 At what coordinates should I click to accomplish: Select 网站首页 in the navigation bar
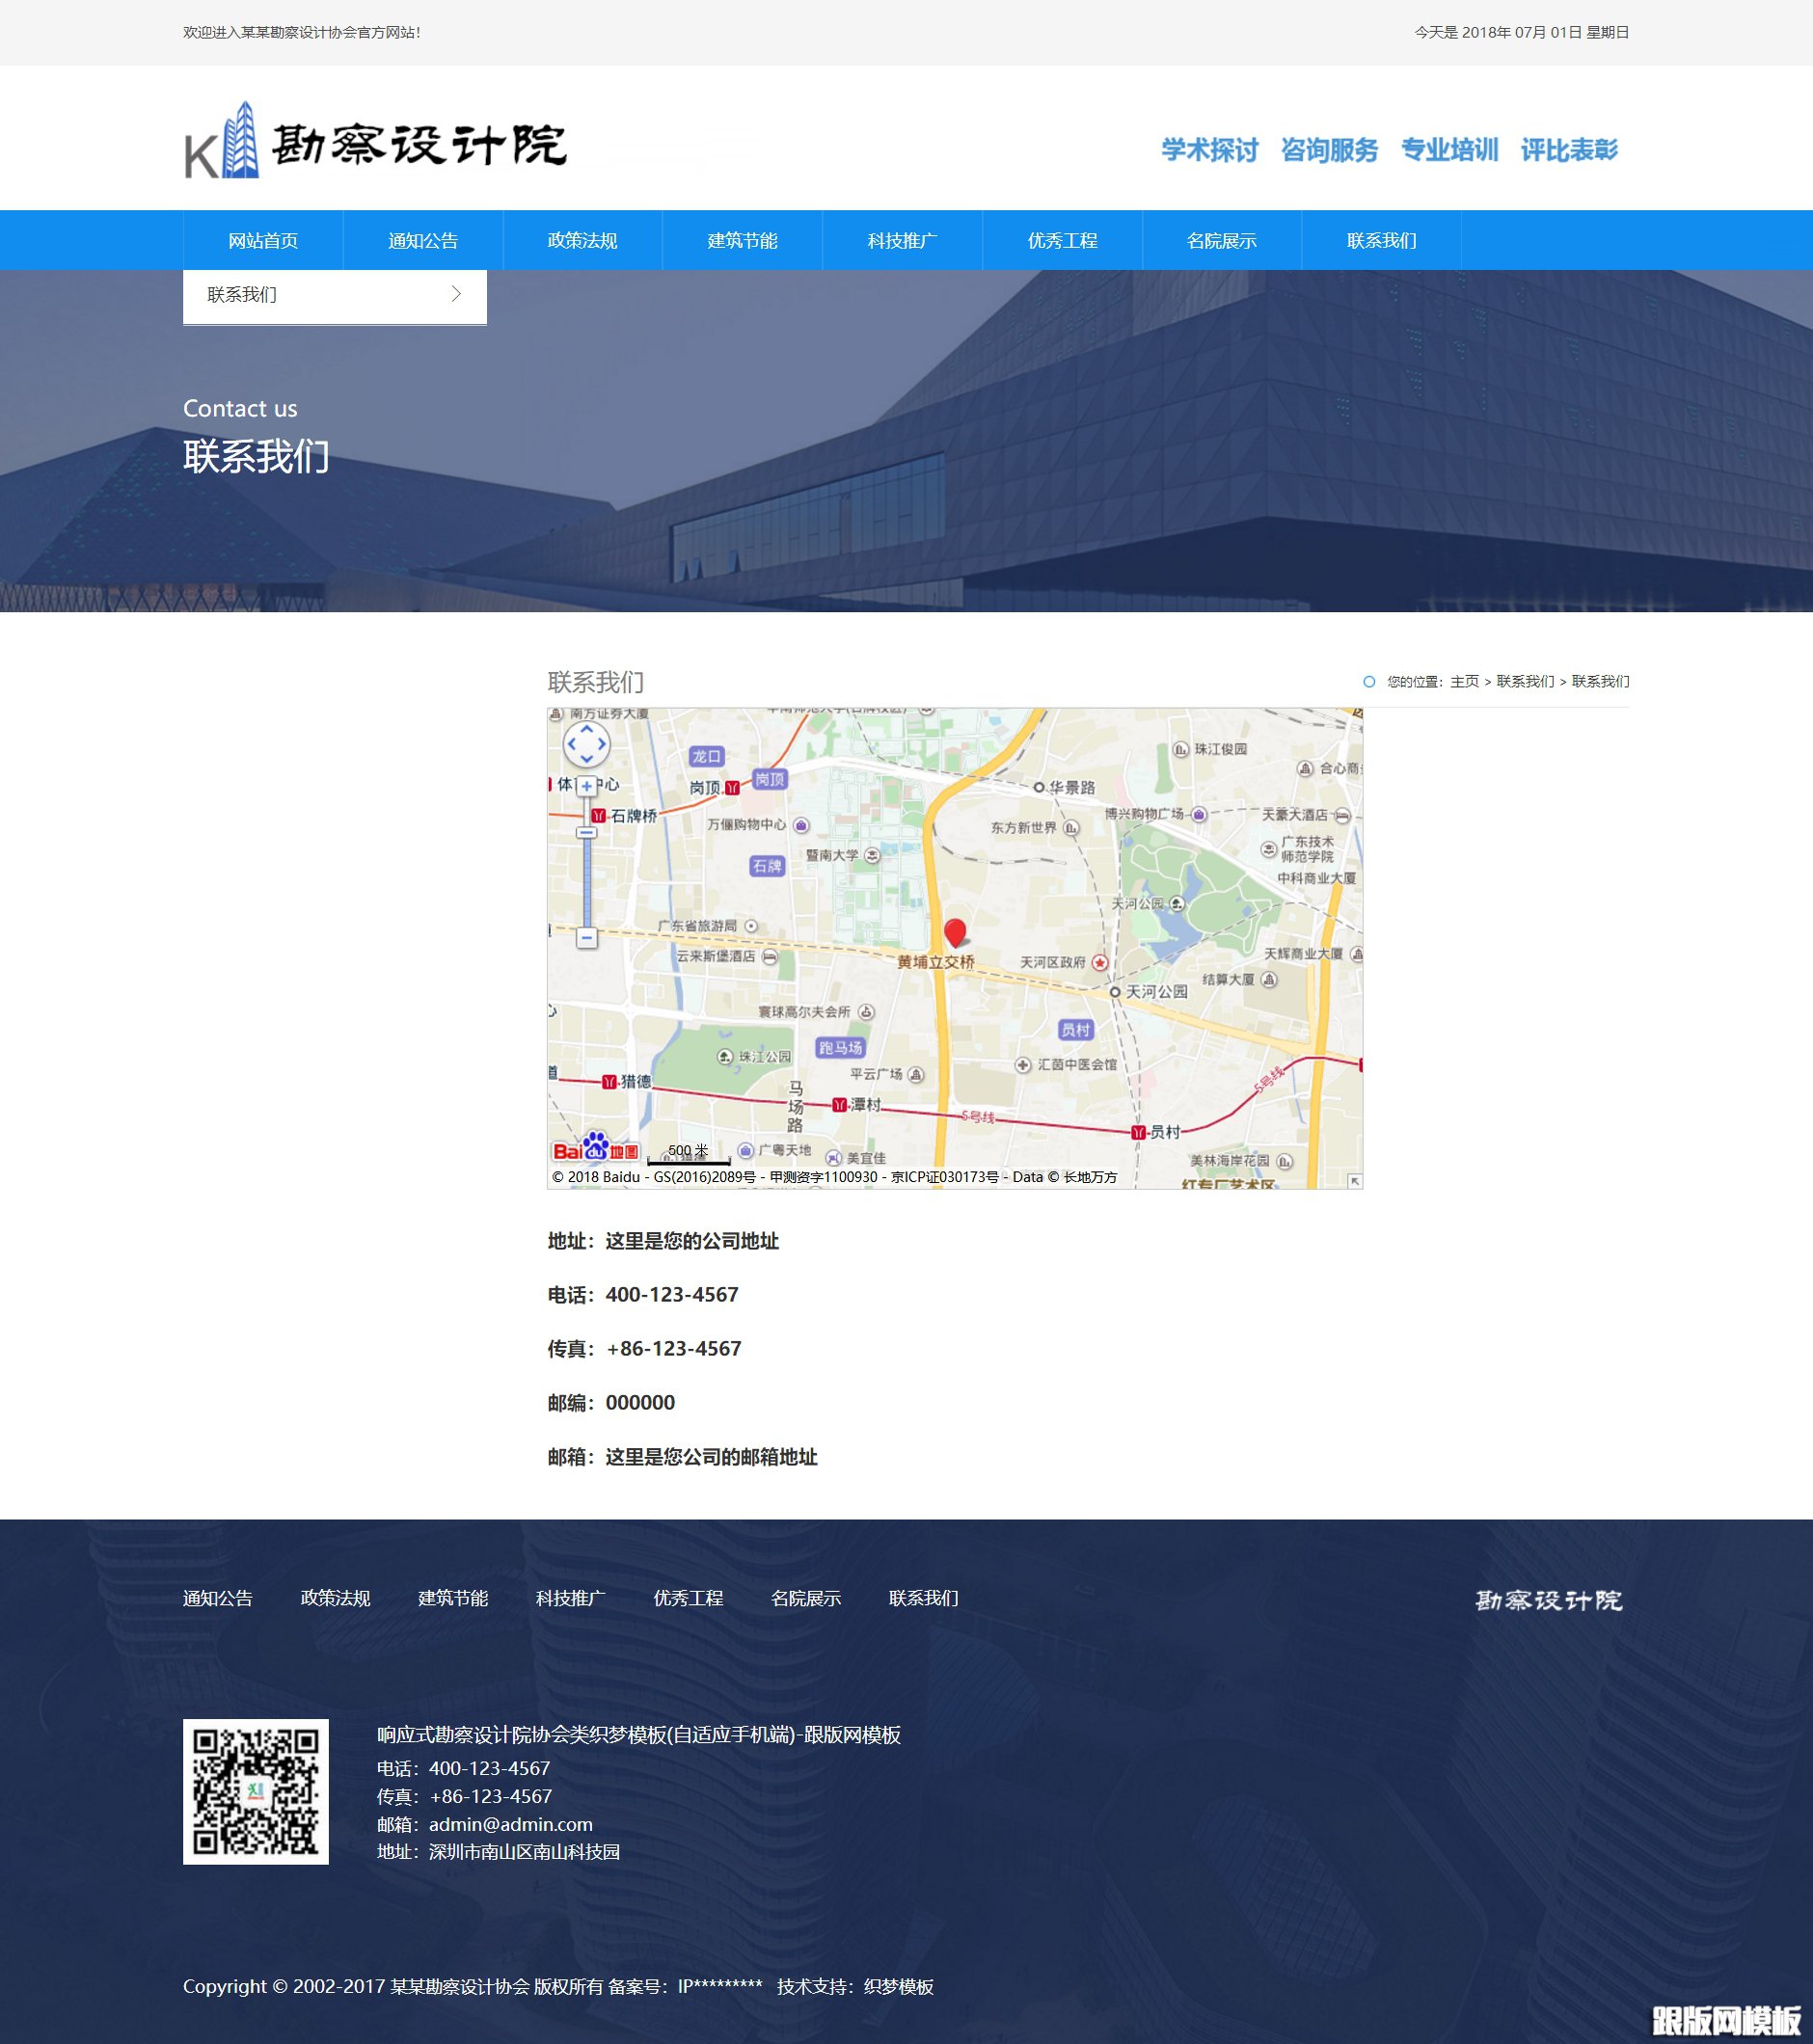point(263,240)
